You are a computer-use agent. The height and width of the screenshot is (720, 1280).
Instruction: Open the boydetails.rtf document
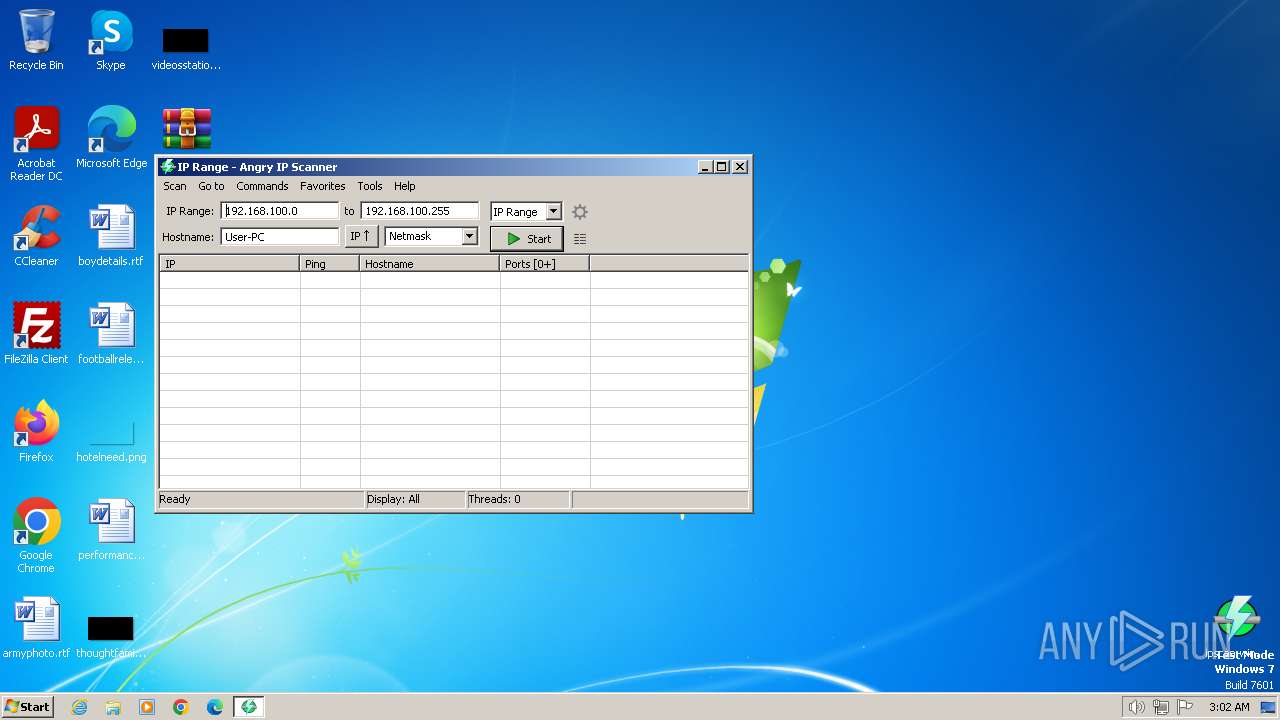click(111, 236)
